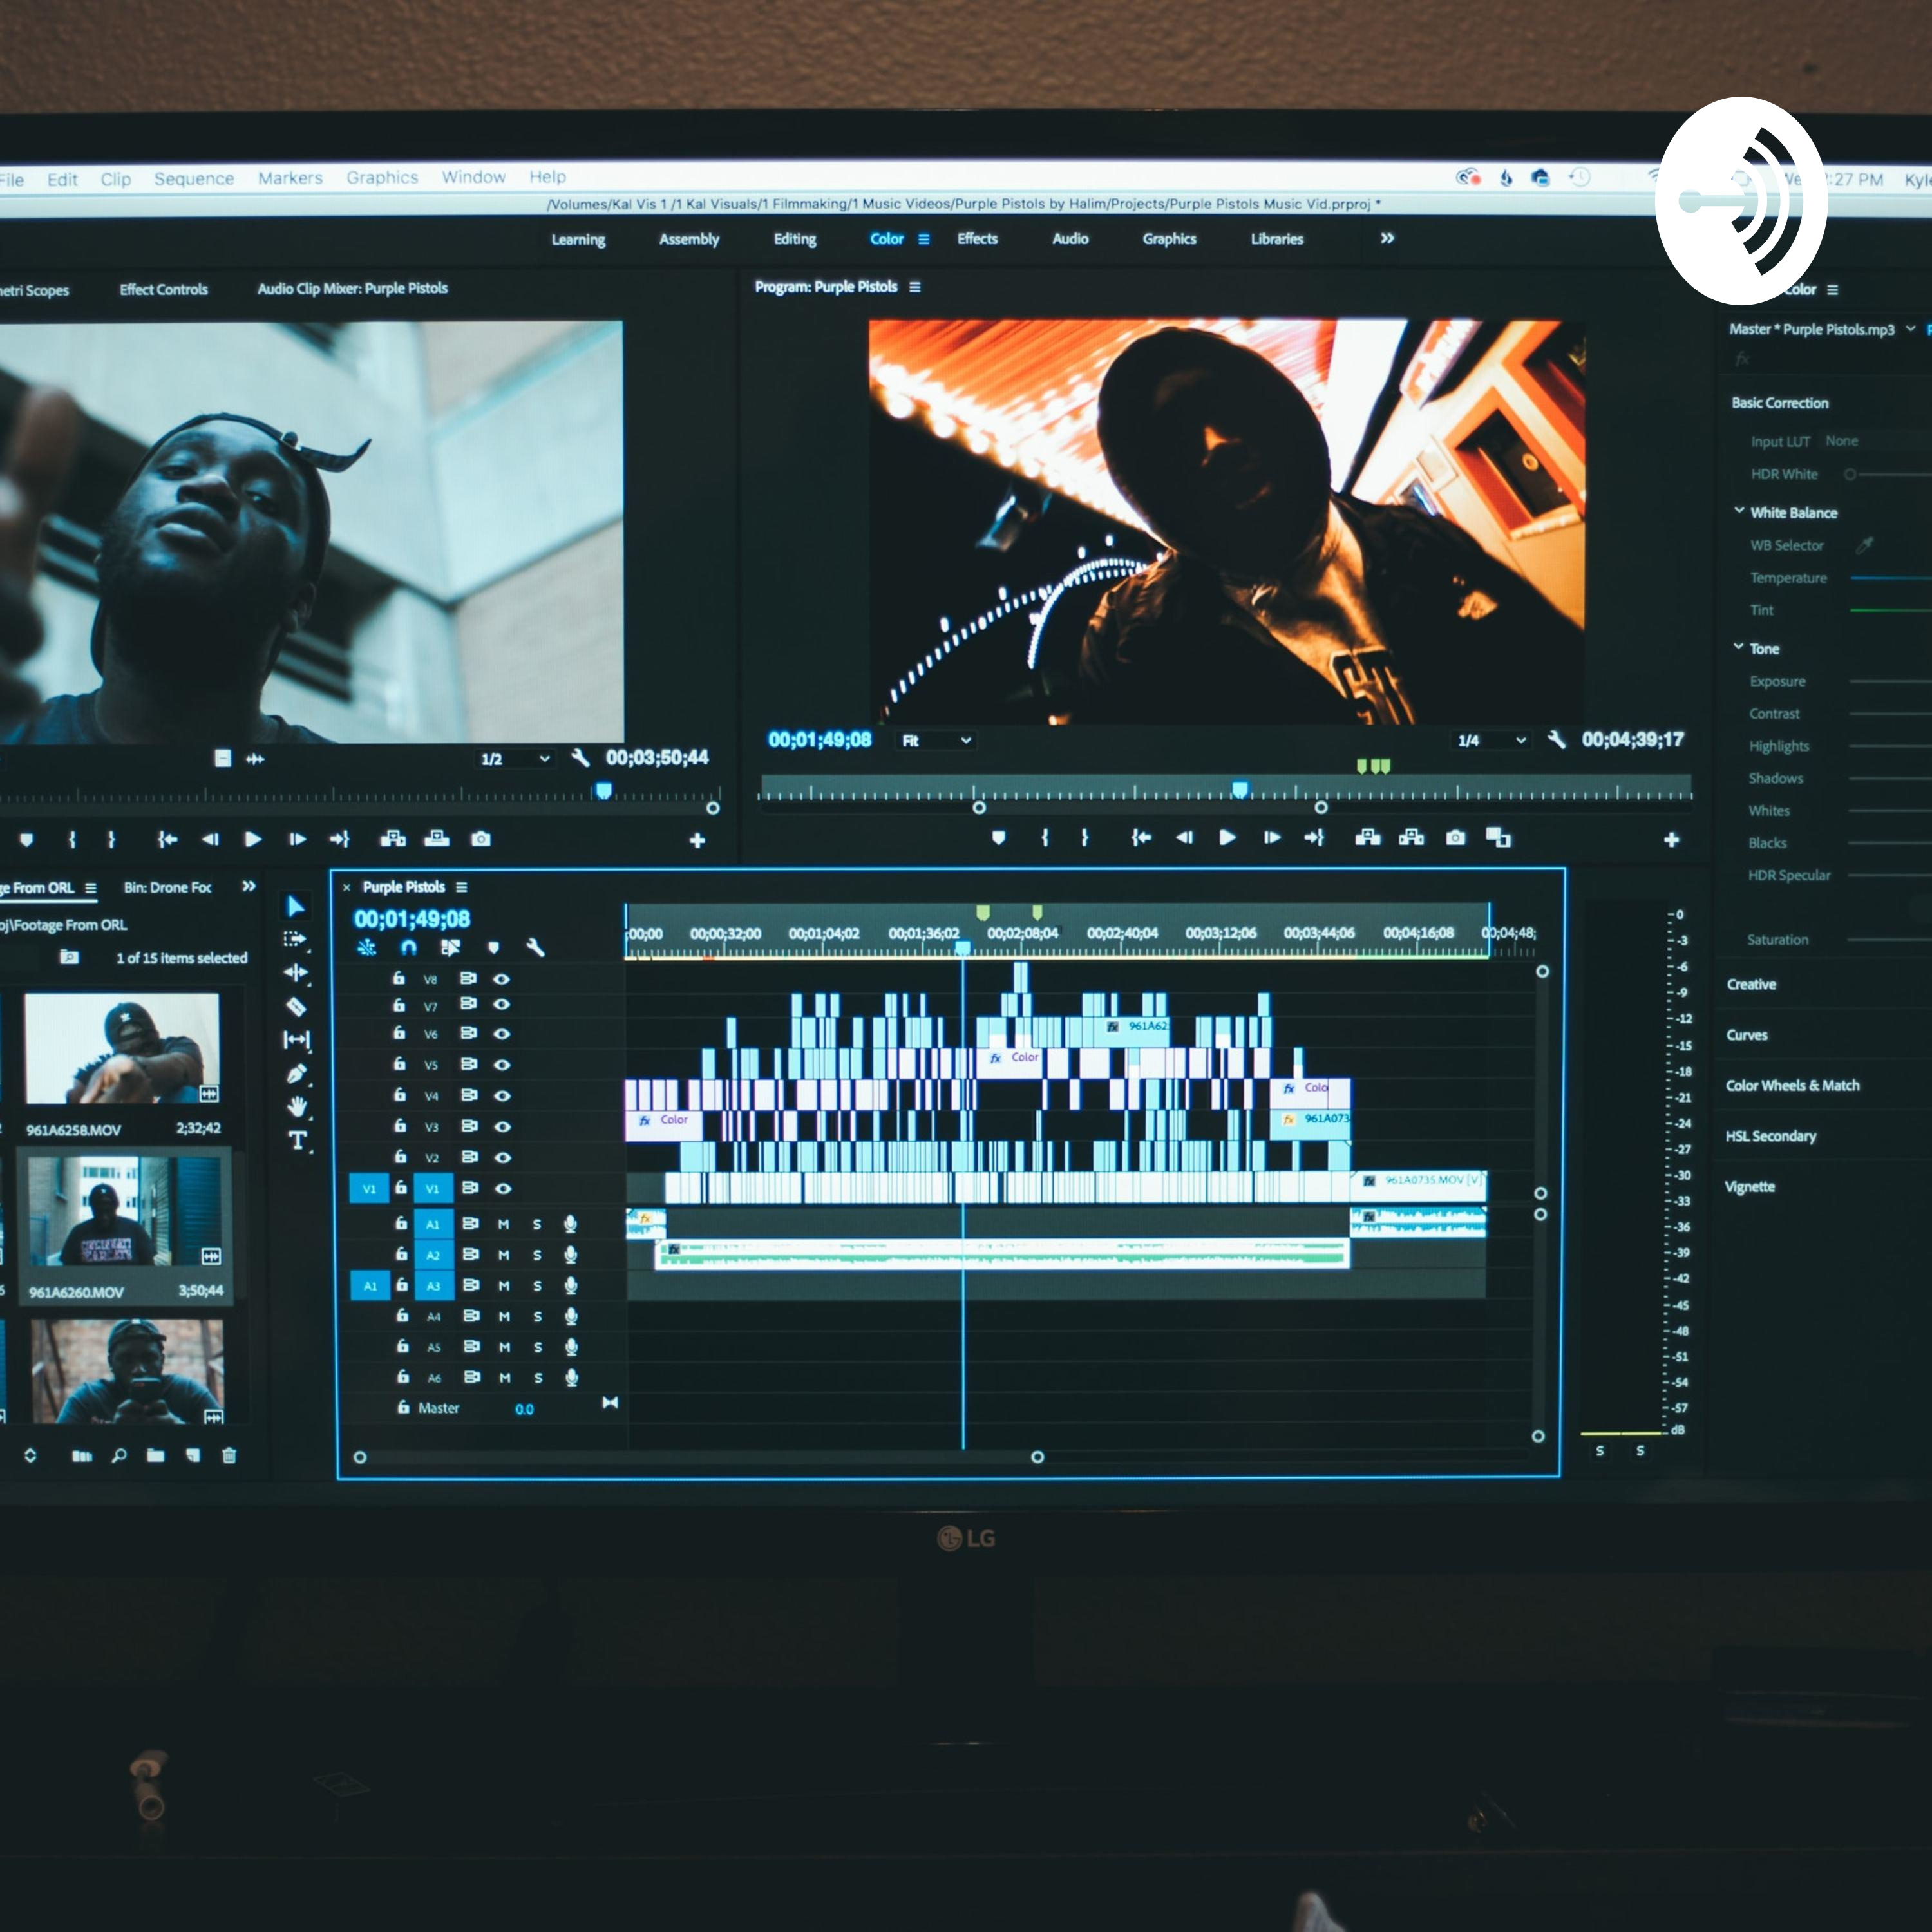Switch to the Editing workspace tab

pyautogui.click(x=795, y=239)
